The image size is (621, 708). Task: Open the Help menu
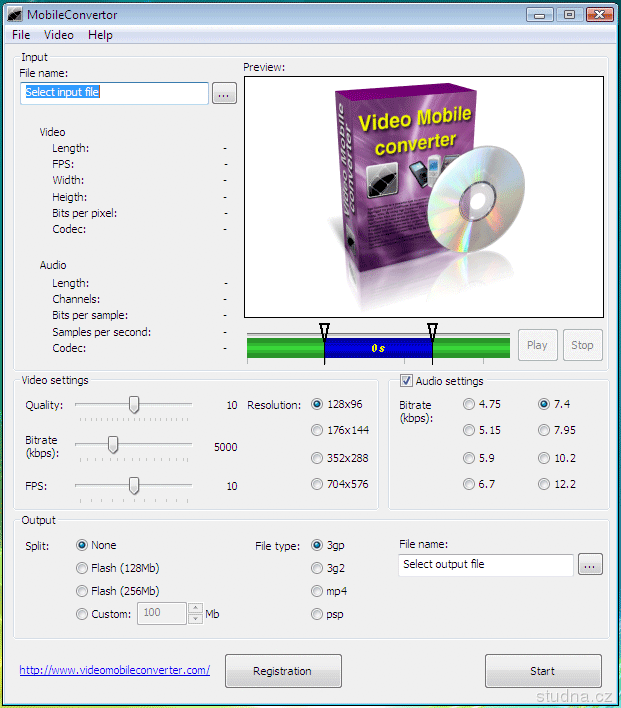[x=100, y=35]
